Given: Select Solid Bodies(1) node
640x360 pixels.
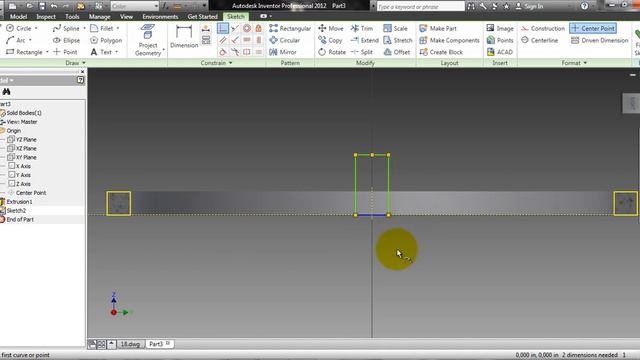Looking at the screenshot, I should [24, 113].
